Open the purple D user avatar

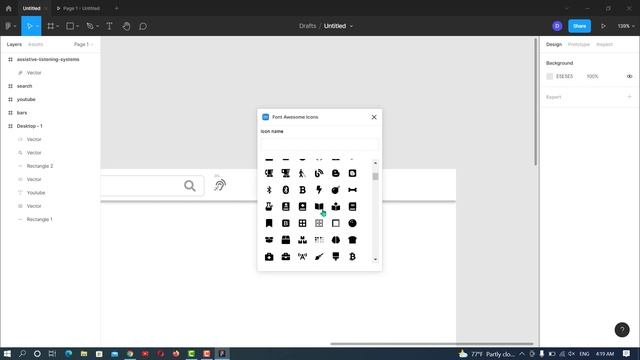pyautogui.click(x=557, y=26)
